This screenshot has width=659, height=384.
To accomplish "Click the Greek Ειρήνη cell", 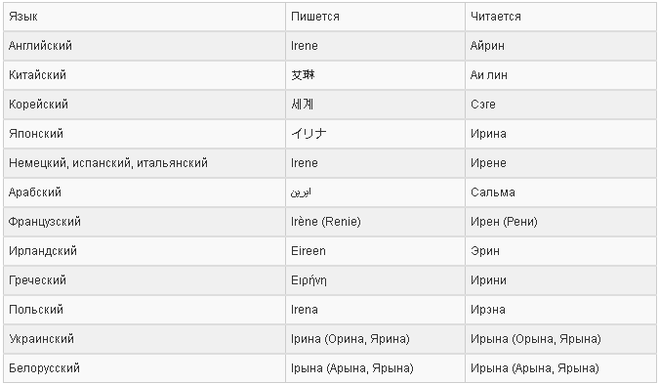I will click(375, 280).
